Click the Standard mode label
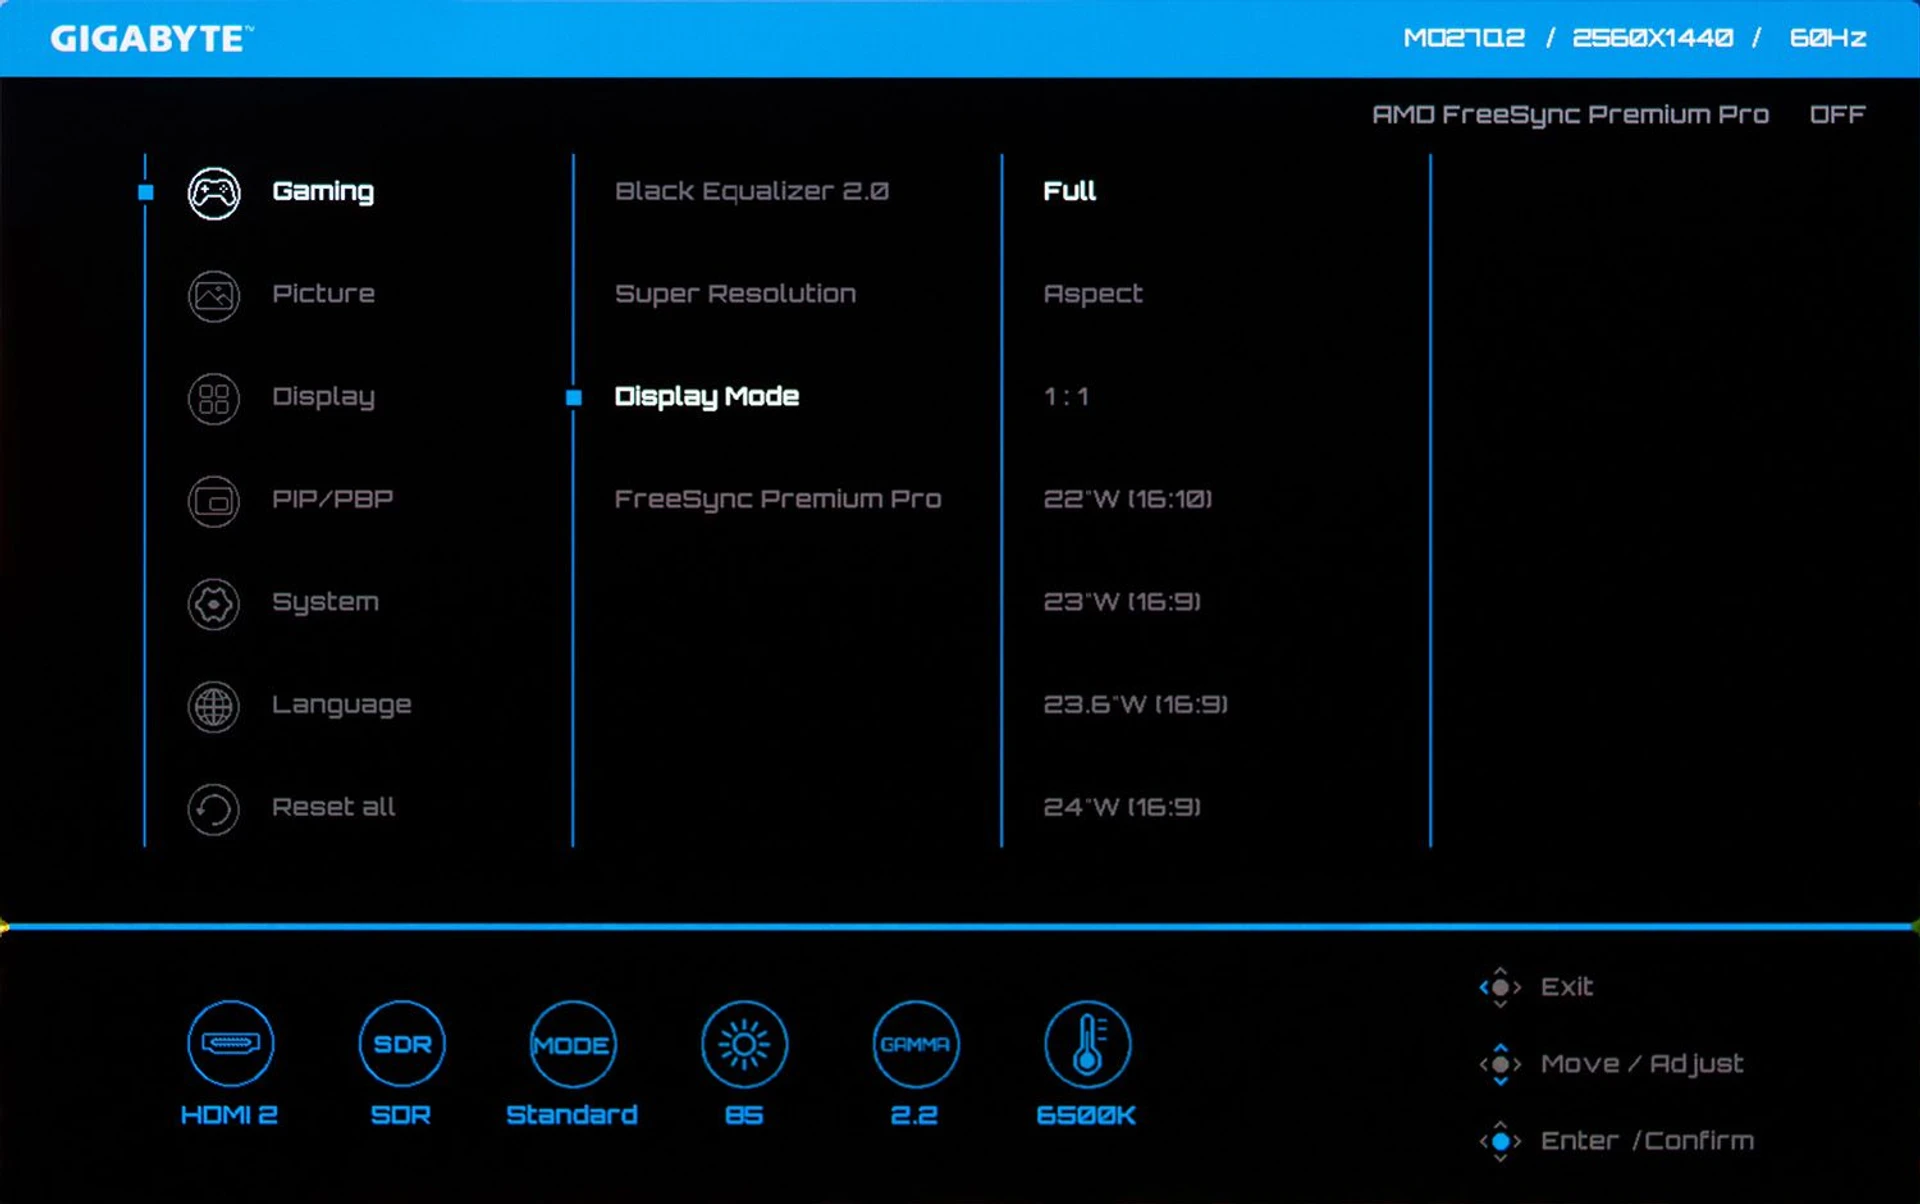Image resolution: width=1920 pixels, height=1204 pixels. (572, 1115)
